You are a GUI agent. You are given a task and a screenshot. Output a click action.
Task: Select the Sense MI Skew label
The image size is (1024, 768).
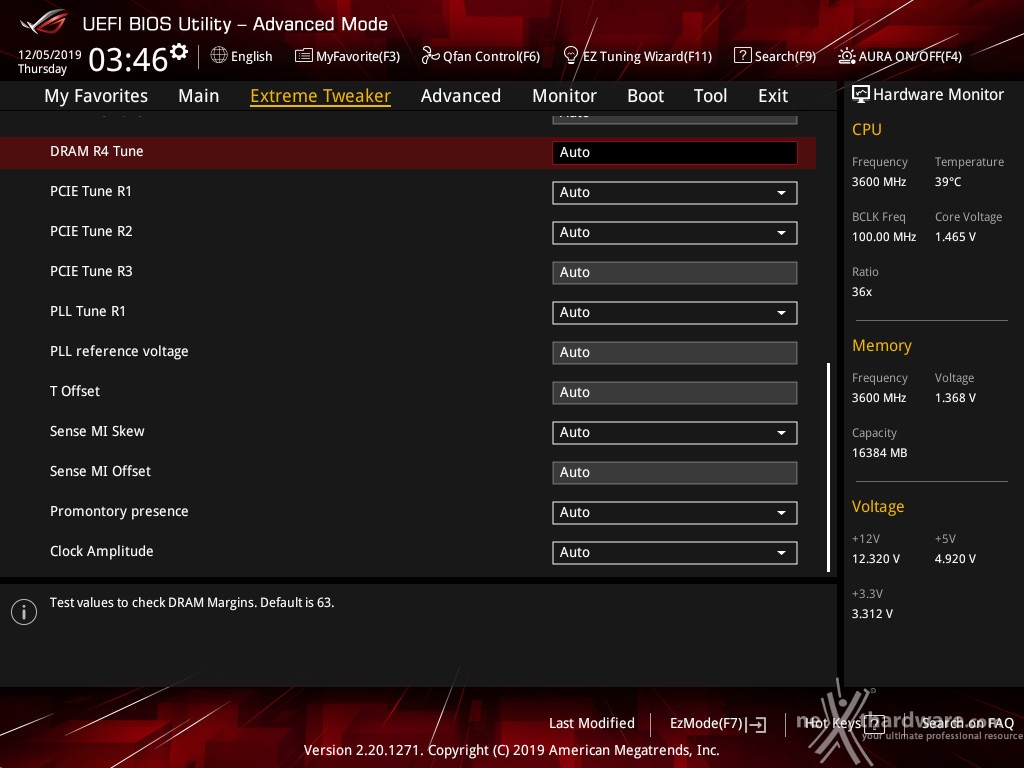pos(97,431)
